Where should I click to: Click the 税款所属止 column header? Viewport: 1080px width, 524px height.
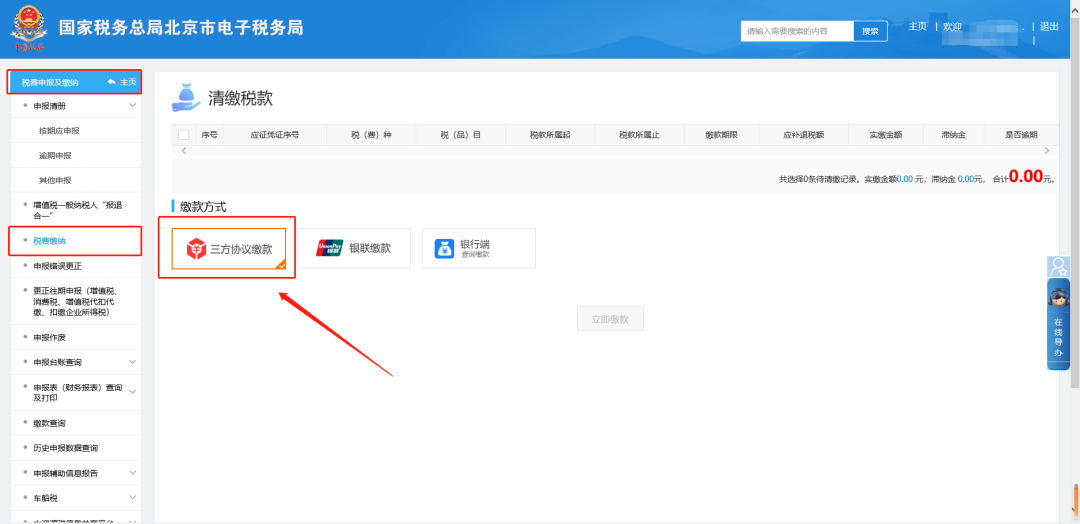(639, 135)
